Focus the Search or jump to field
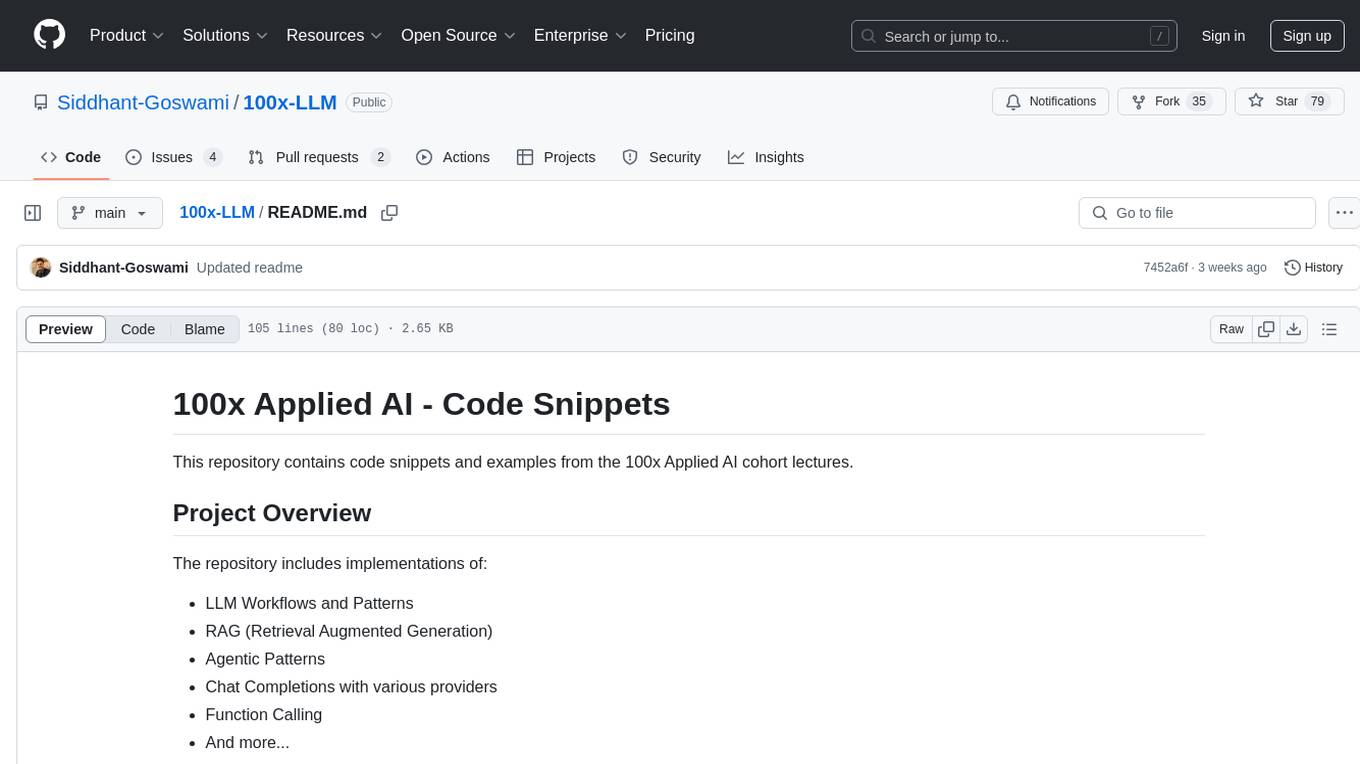This screenshot has width=1360, height=764. coord(1014,36)
